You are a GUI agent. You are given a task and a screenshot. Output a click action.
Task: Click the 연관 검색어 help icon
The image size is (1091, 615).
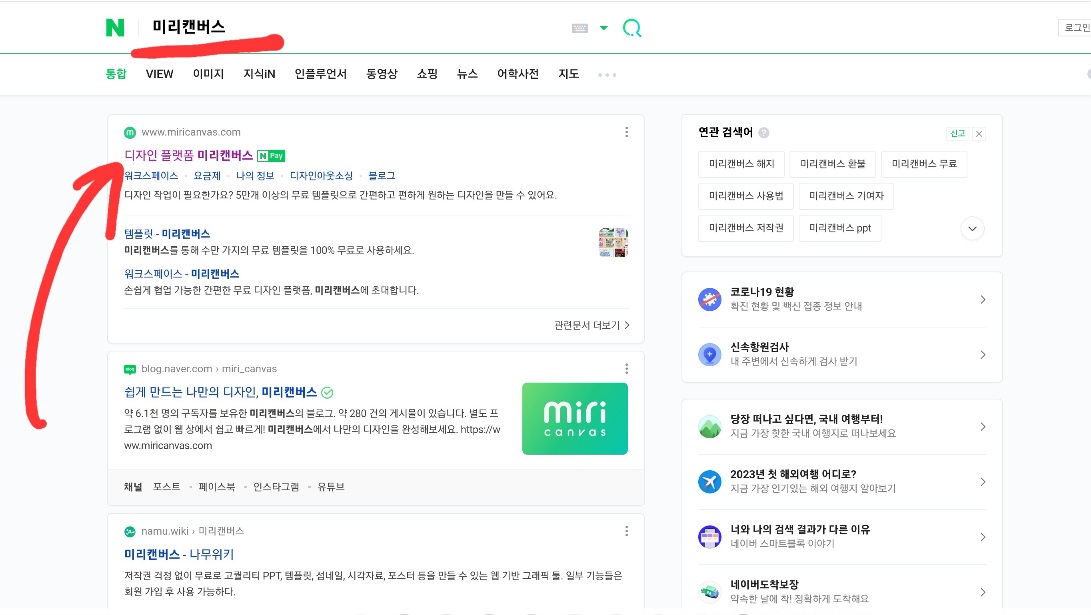[763, 133]
